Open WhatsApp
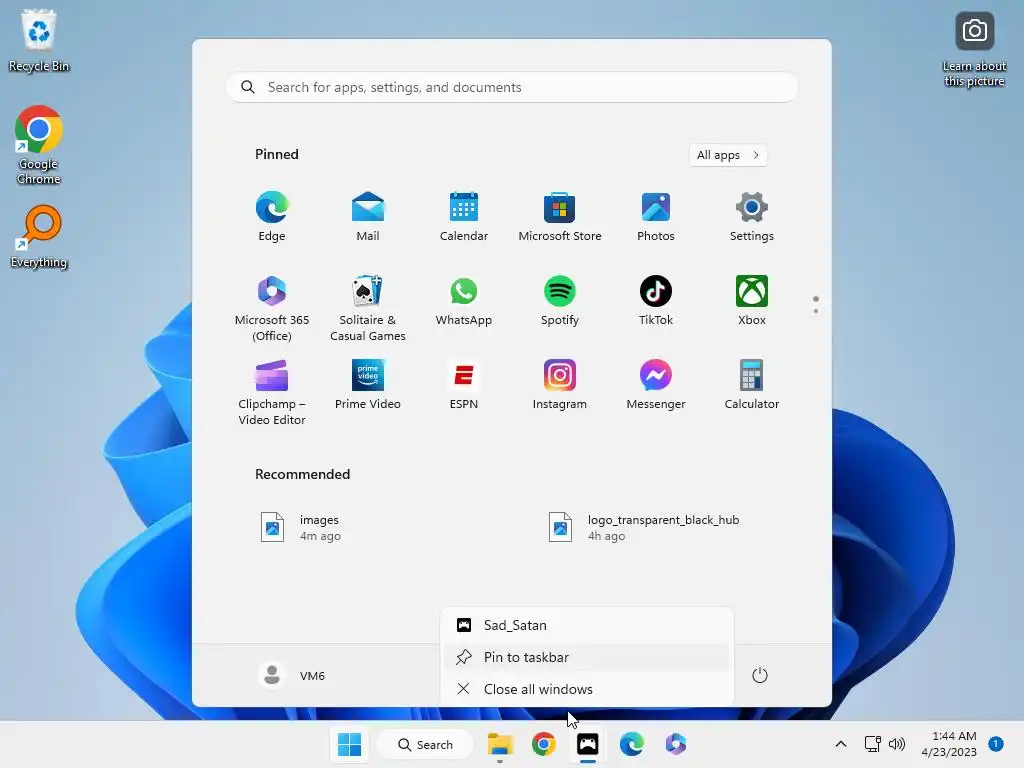 tap(464, 301)
